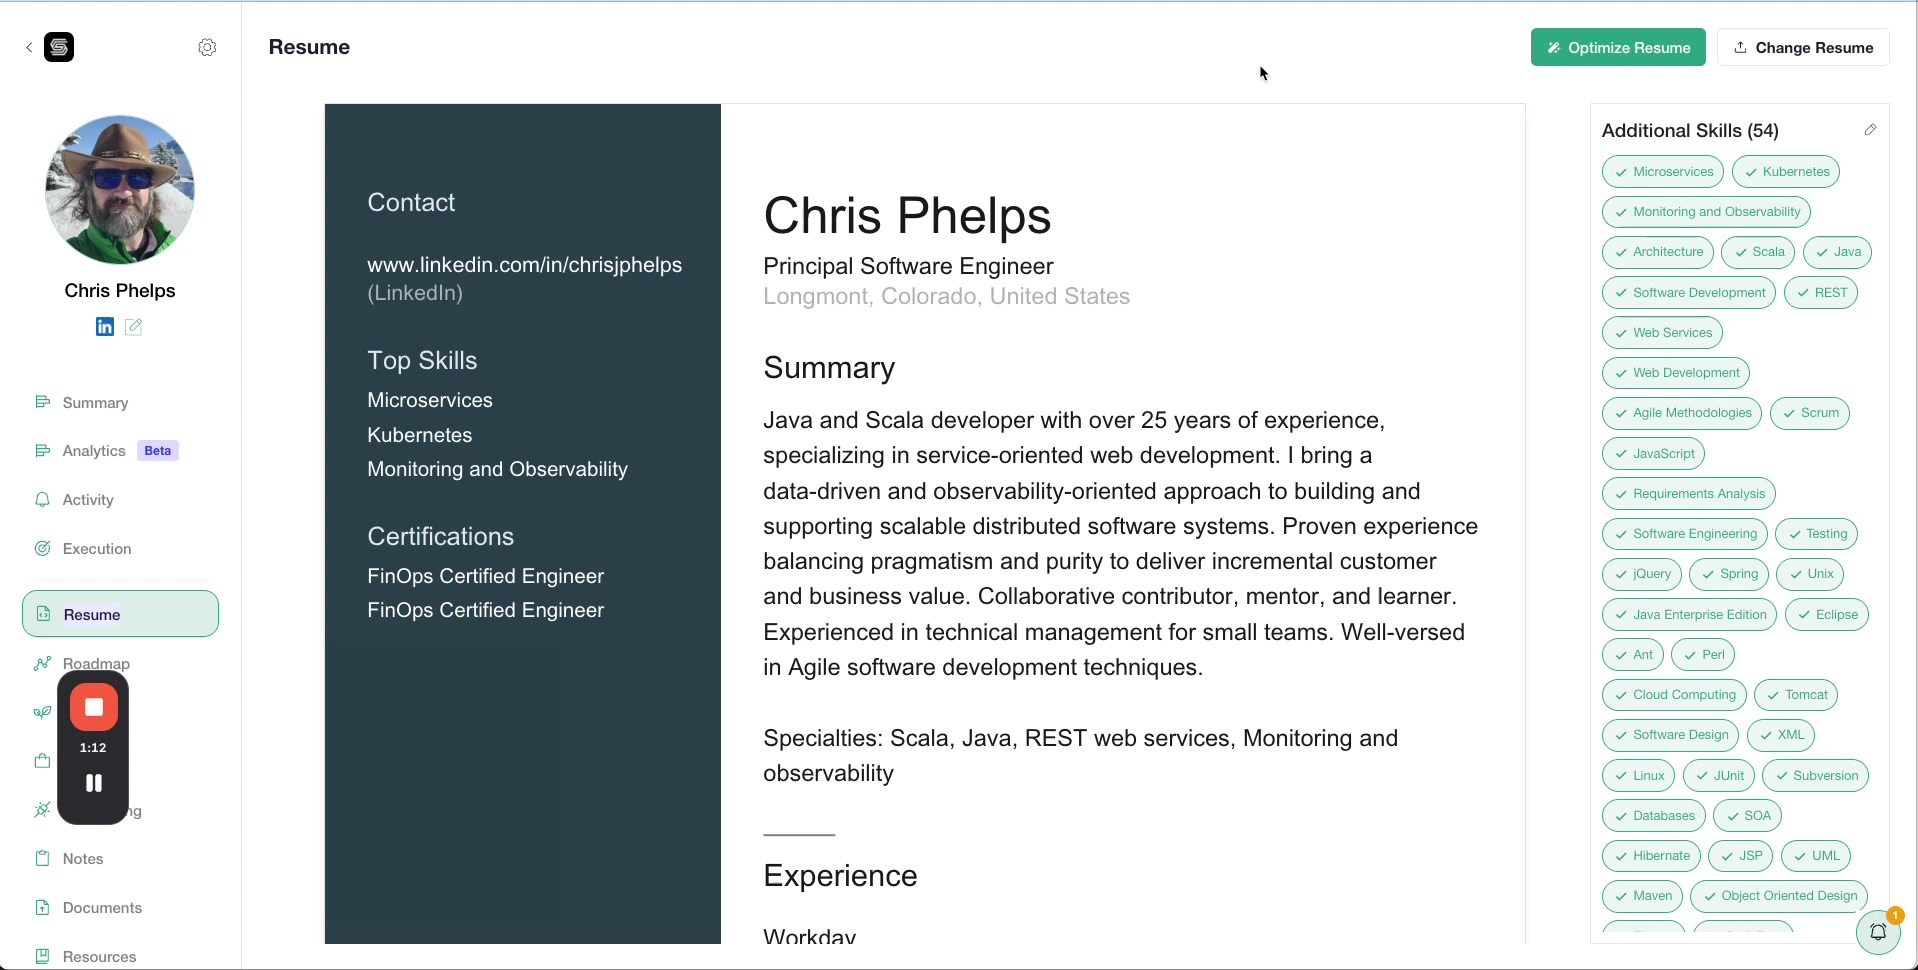Screen dimensions: 1918x970
Task: Open the settings gear at top of sidebar
Action: 207,47
